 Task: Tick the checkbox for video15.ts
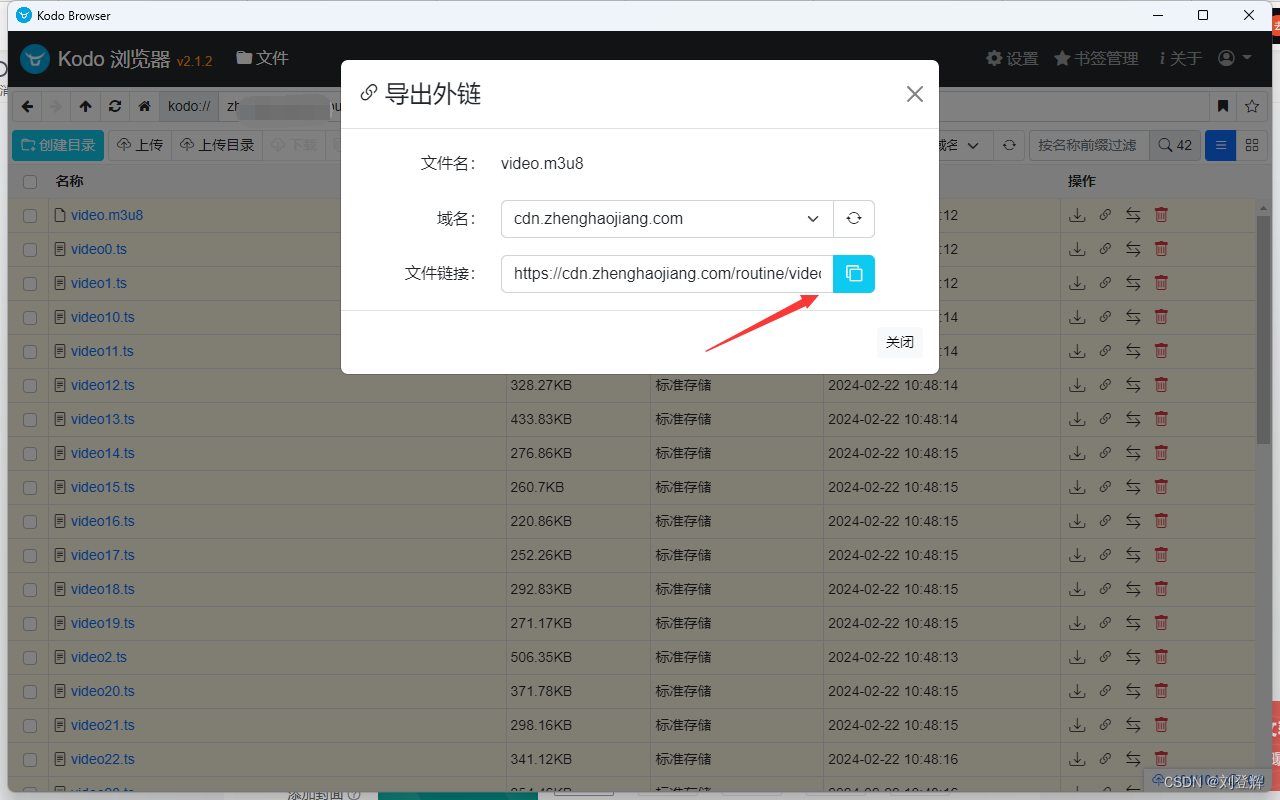[x=30, y=488]
